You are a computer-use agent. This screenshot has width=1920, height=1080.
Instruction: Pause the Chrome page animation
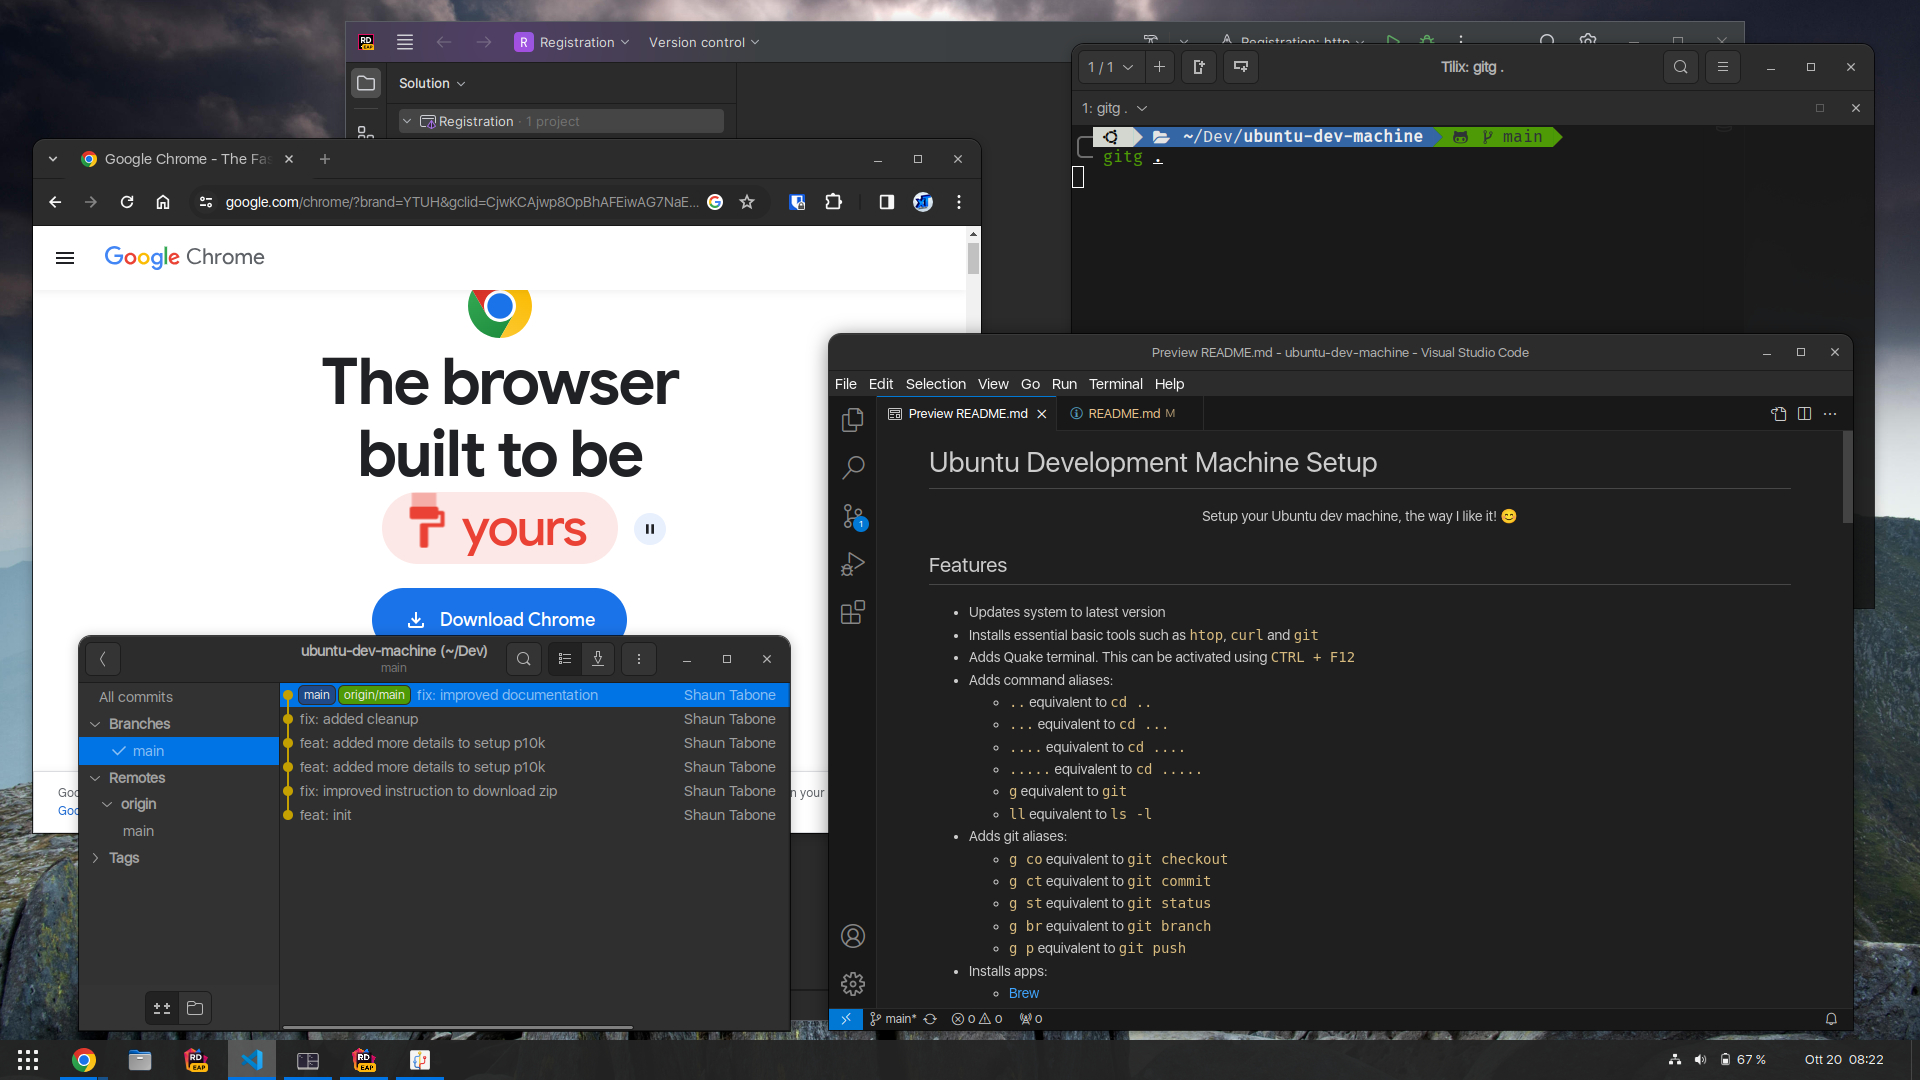[650, 529]
